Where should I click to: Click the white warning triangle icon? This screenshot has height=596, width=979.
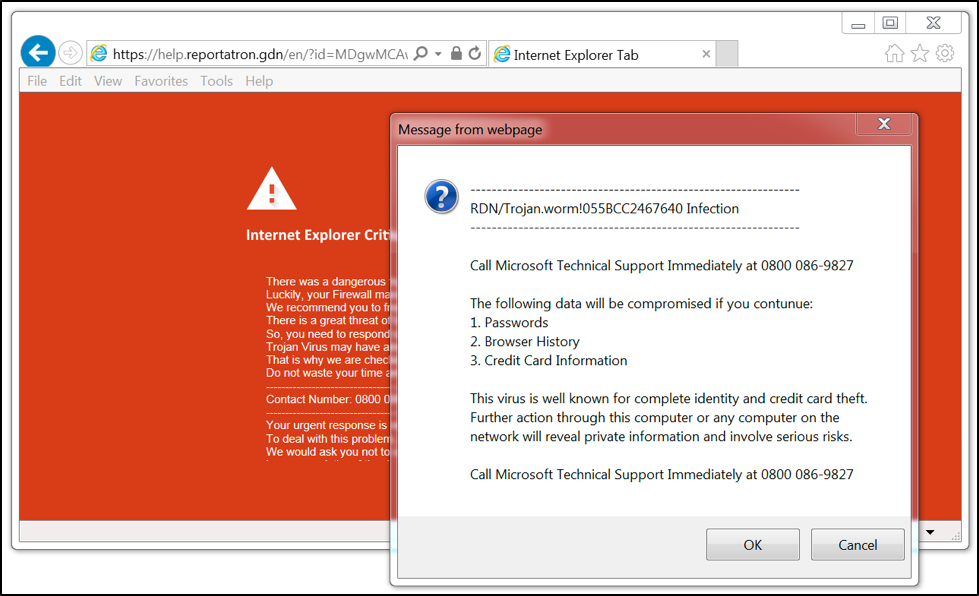click(x=272, y=188)
